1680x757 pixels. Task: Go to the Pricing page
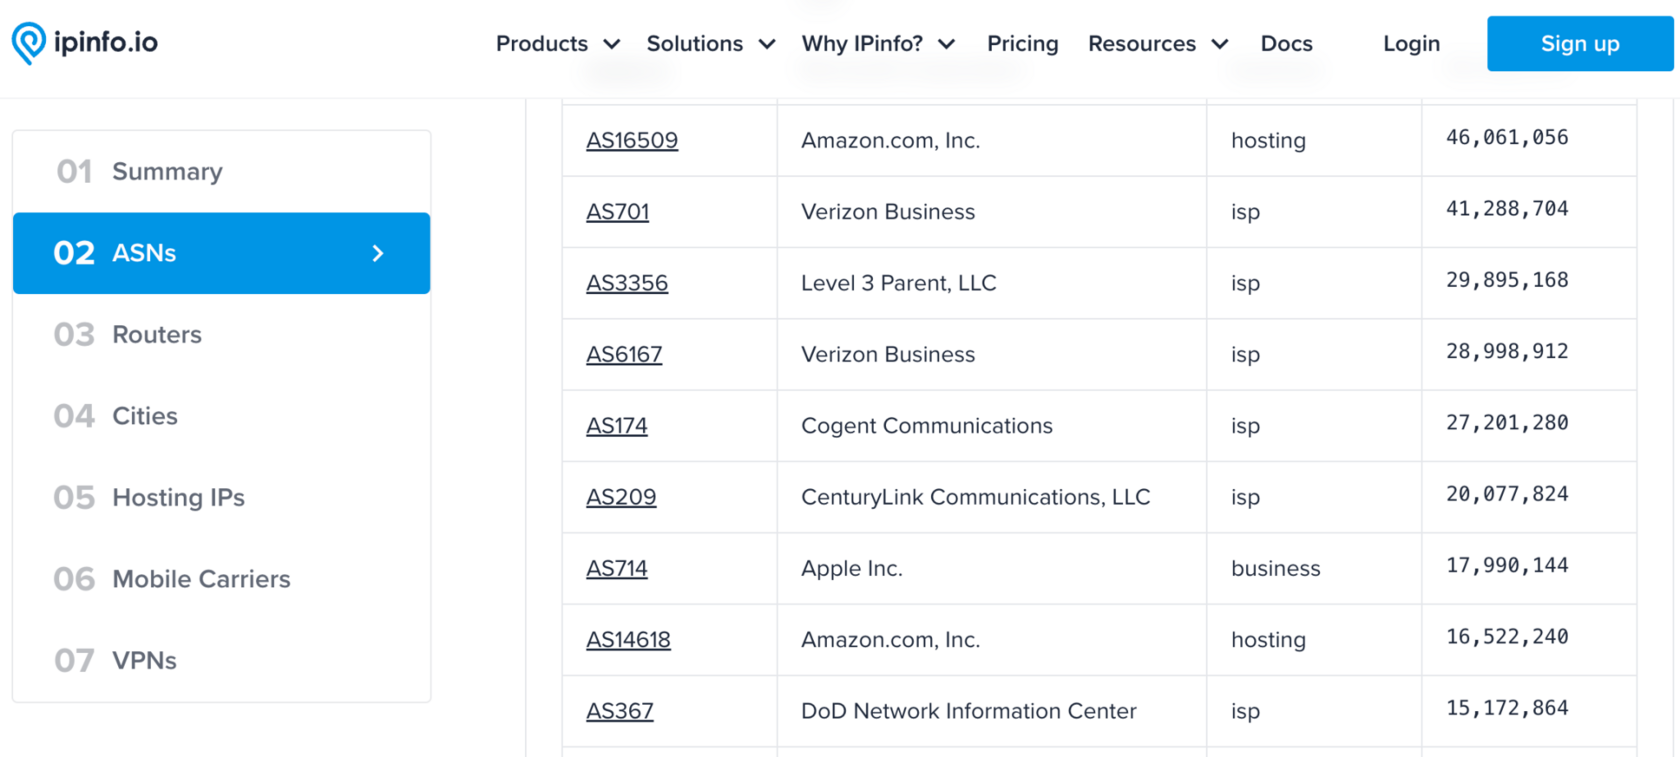point(1022,44)
